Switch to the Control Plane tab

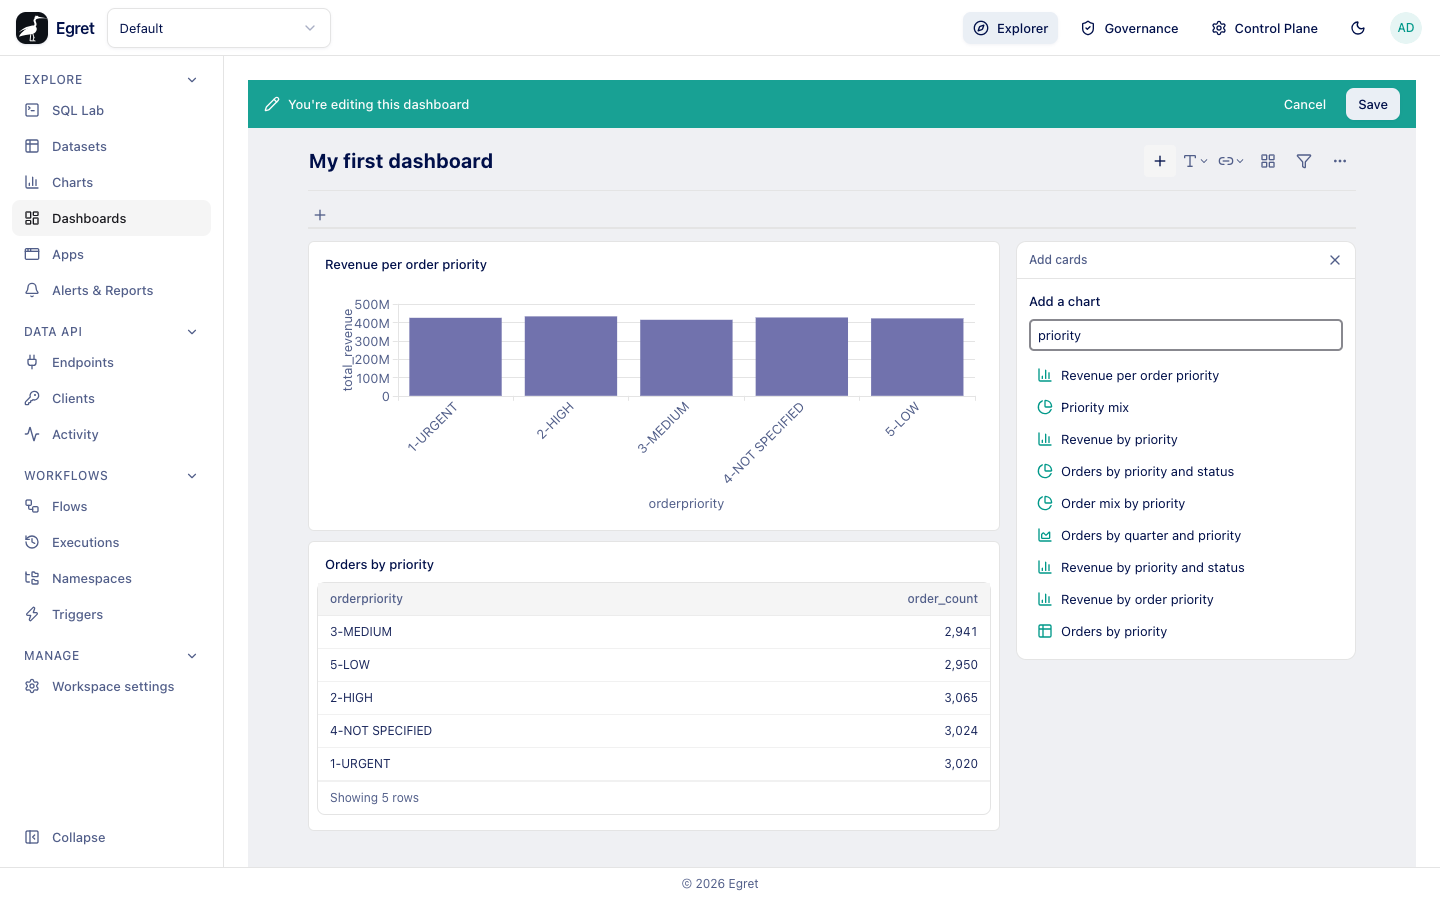pos(1265,28)
